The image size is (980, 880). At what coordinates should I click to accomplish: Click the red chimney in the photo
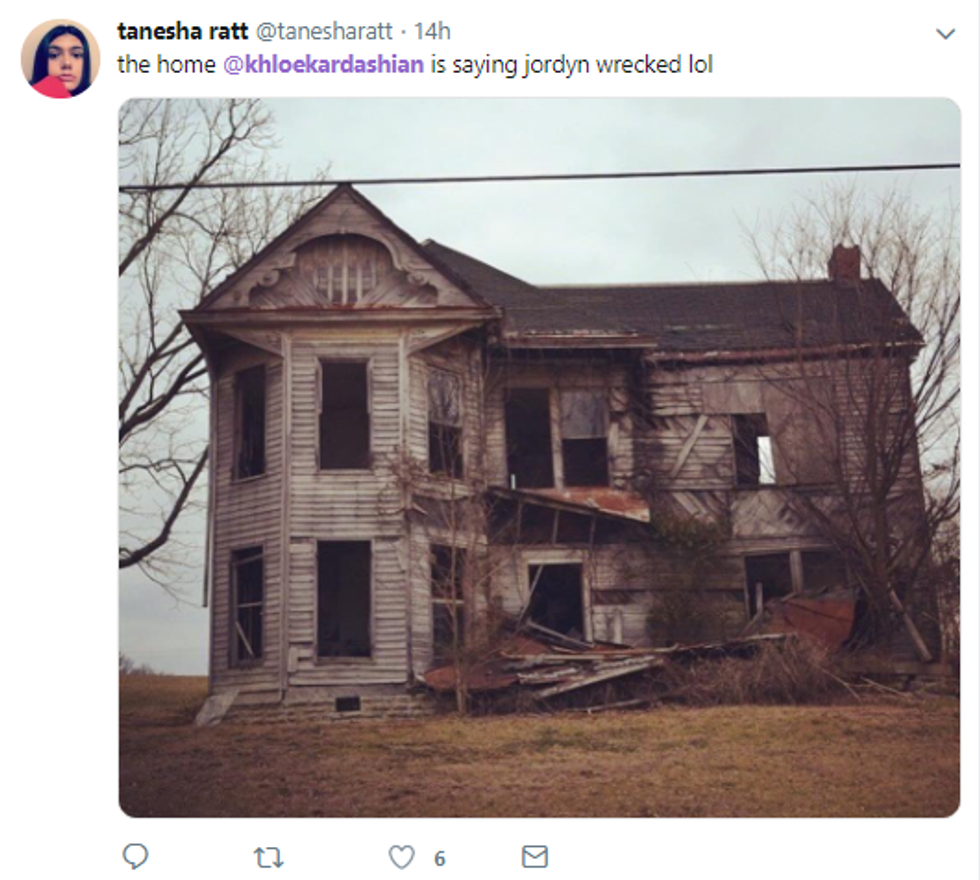click(844, 262)
